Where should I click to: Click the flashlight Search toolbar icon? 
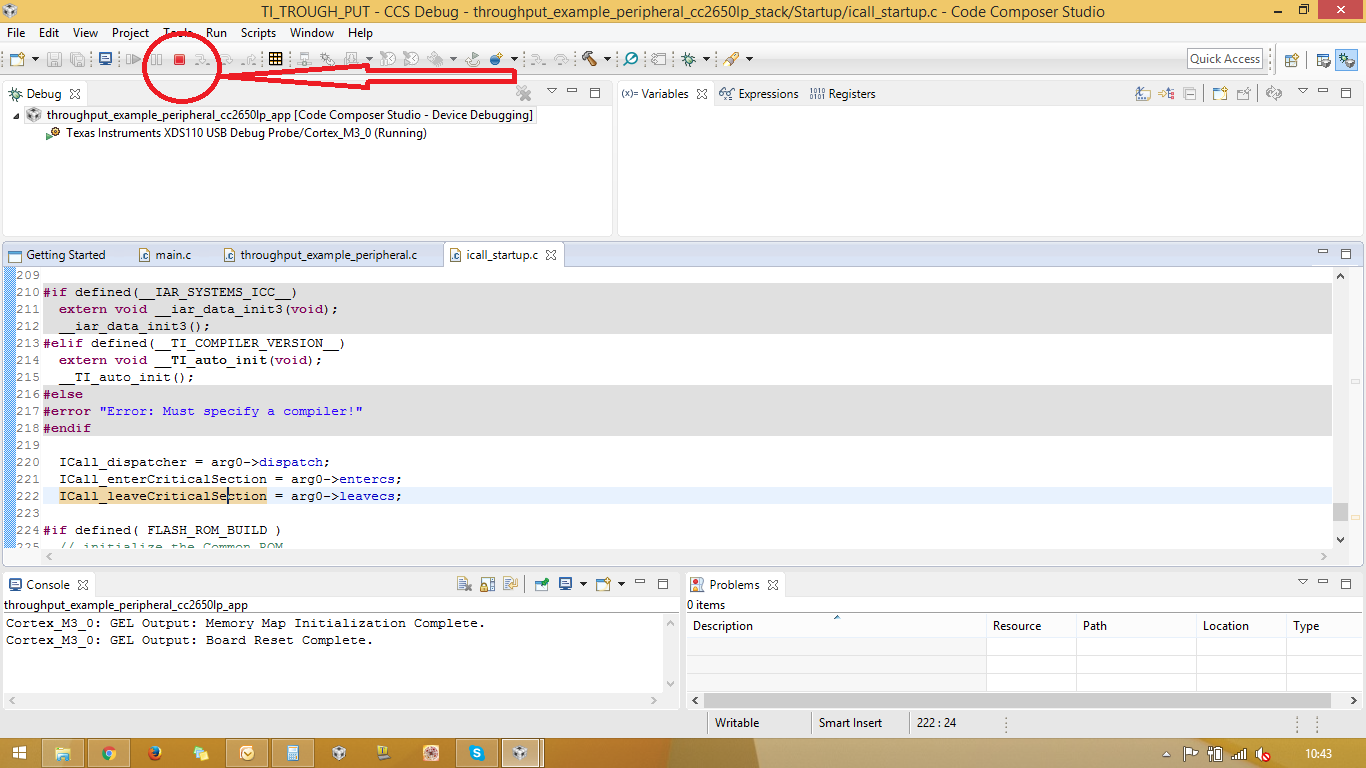(731, 60)
